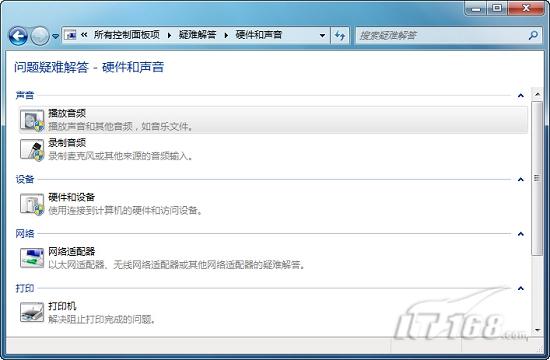Click the scrollbar up arrow
This screenshot has width=550, height=360.
point(537,94)
